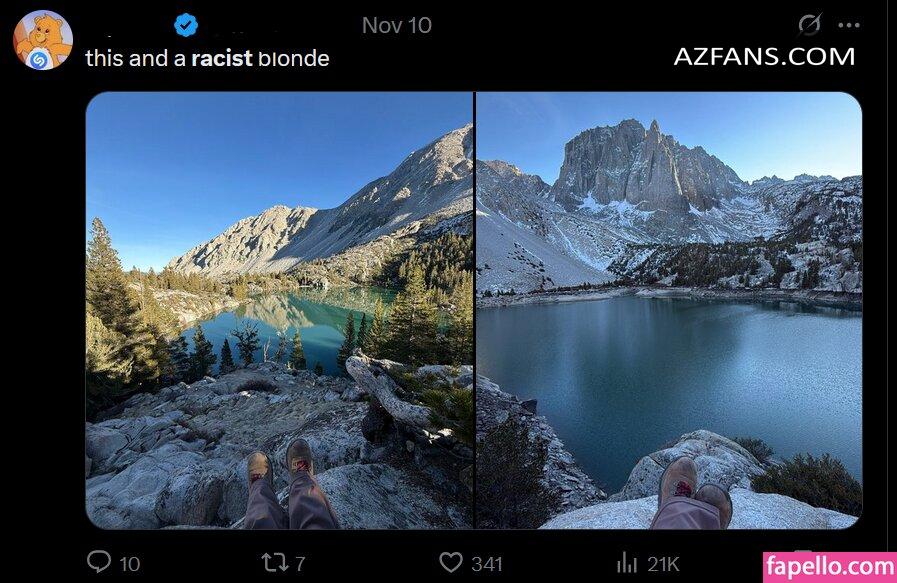Viewport: 897px width, 583px height.
Task: Click the post text "this and a racist blonde"
Action: point(207,58)
